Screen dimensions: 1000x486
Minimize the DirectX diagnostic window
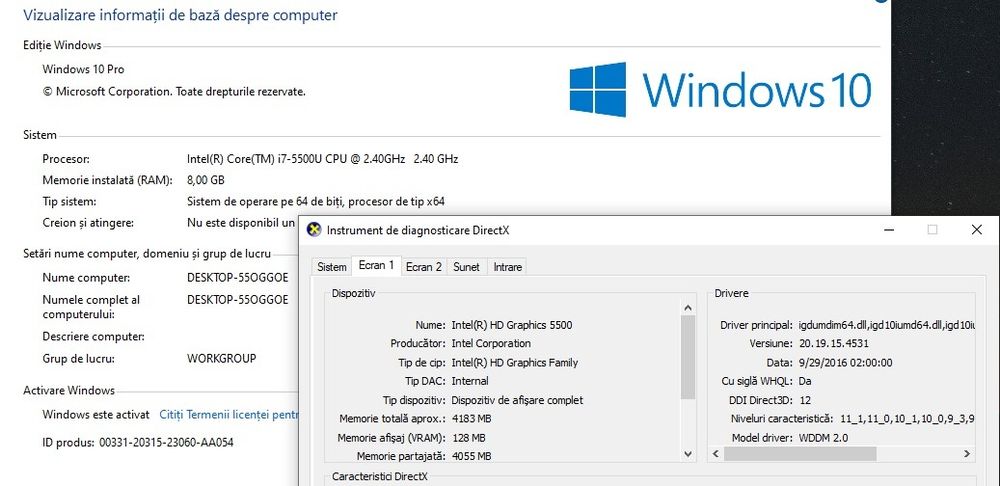pos(889,230)
